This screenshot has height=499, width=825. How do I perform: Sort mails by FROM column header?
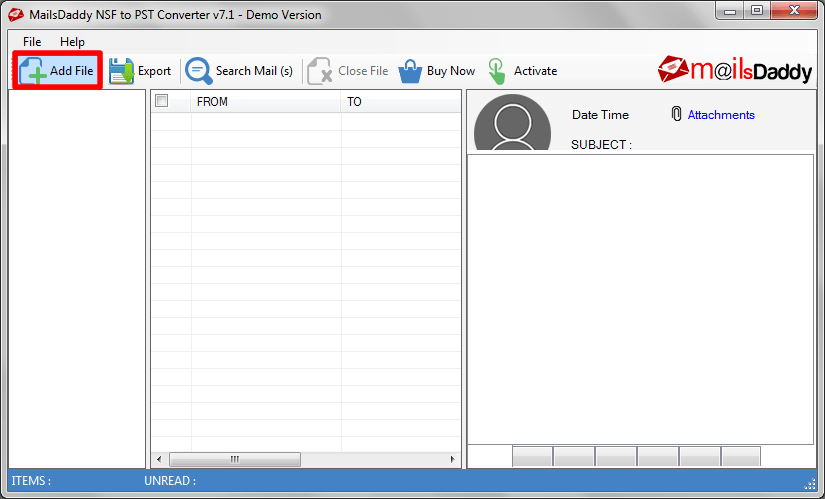(265, 102)
